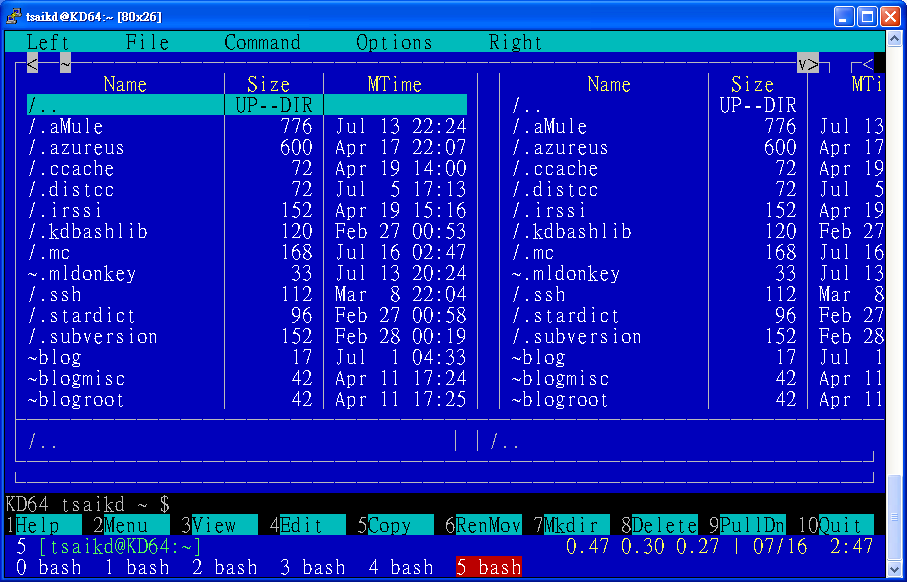Click the 'v>' history arrow on left panel
Image resolution: width=907 pixels, height=582 pixels.
(808, 64)
